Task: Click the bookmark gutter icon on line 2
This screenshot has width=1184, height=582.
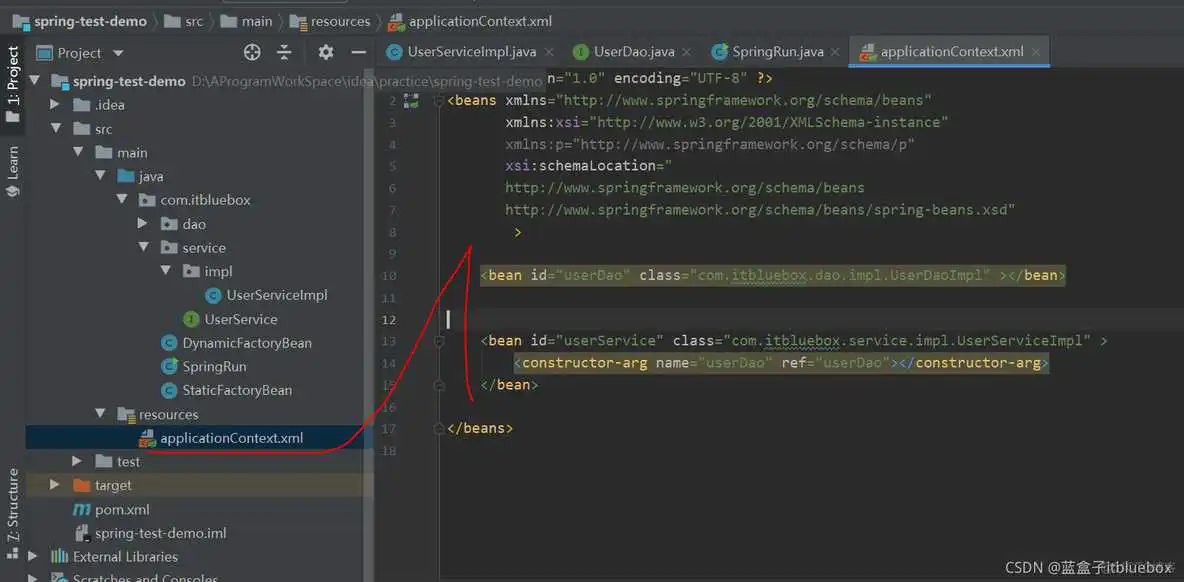Action: pyautogui.click(x=410, y=99)
